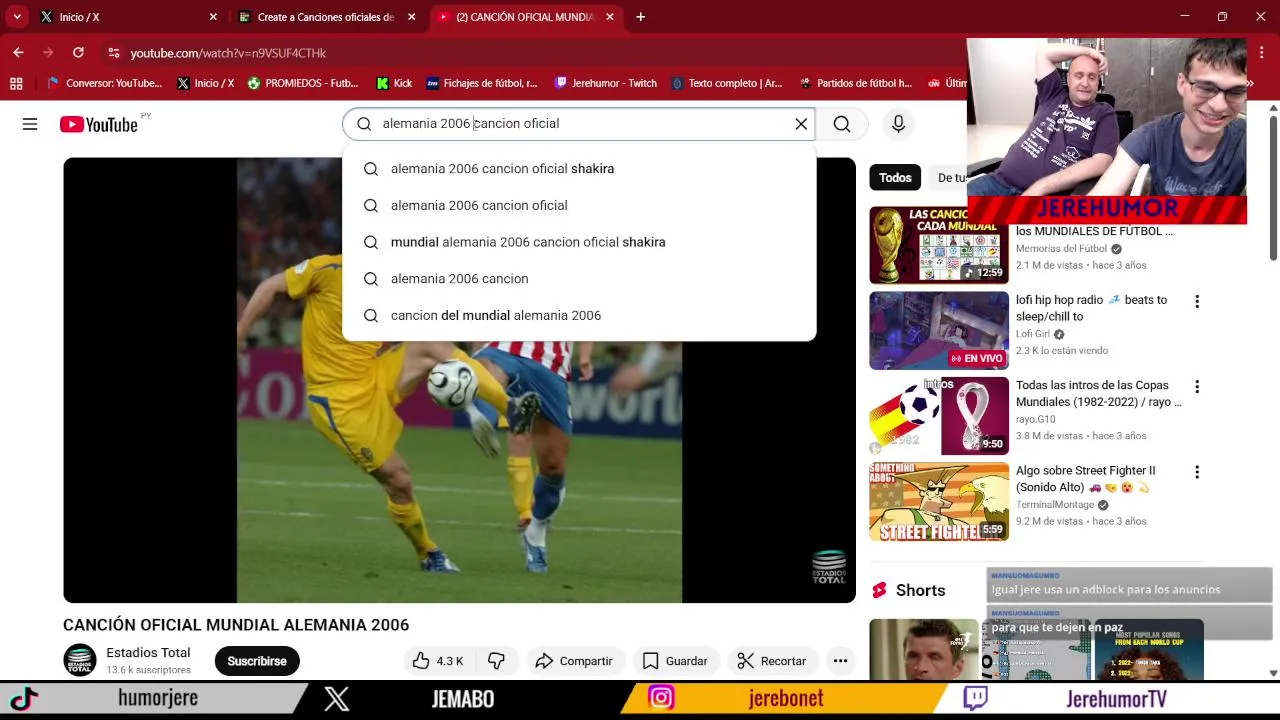
Task: Select suggestion 'alemania 2006 cancion oficial shakira'
Action: point(579,169)
